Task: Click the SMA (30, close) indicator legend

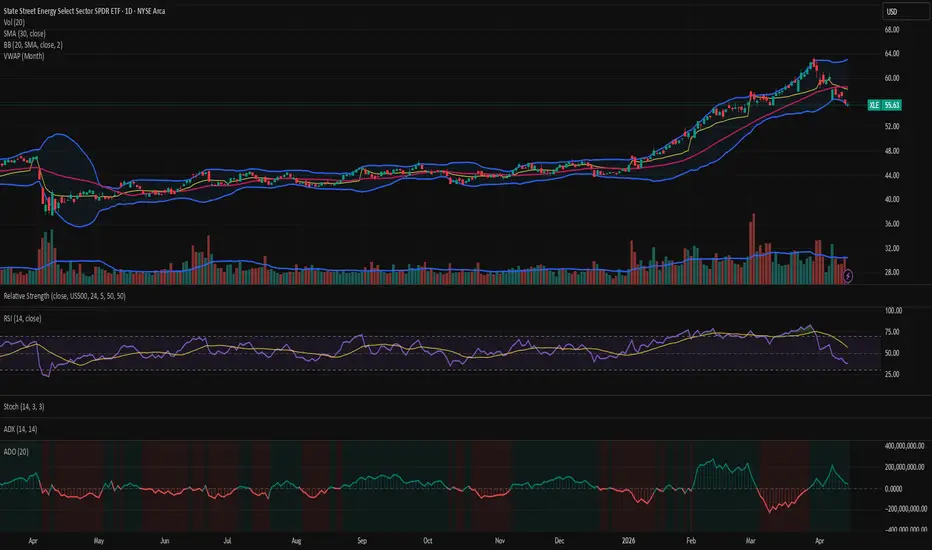Action: coord(24,33)
